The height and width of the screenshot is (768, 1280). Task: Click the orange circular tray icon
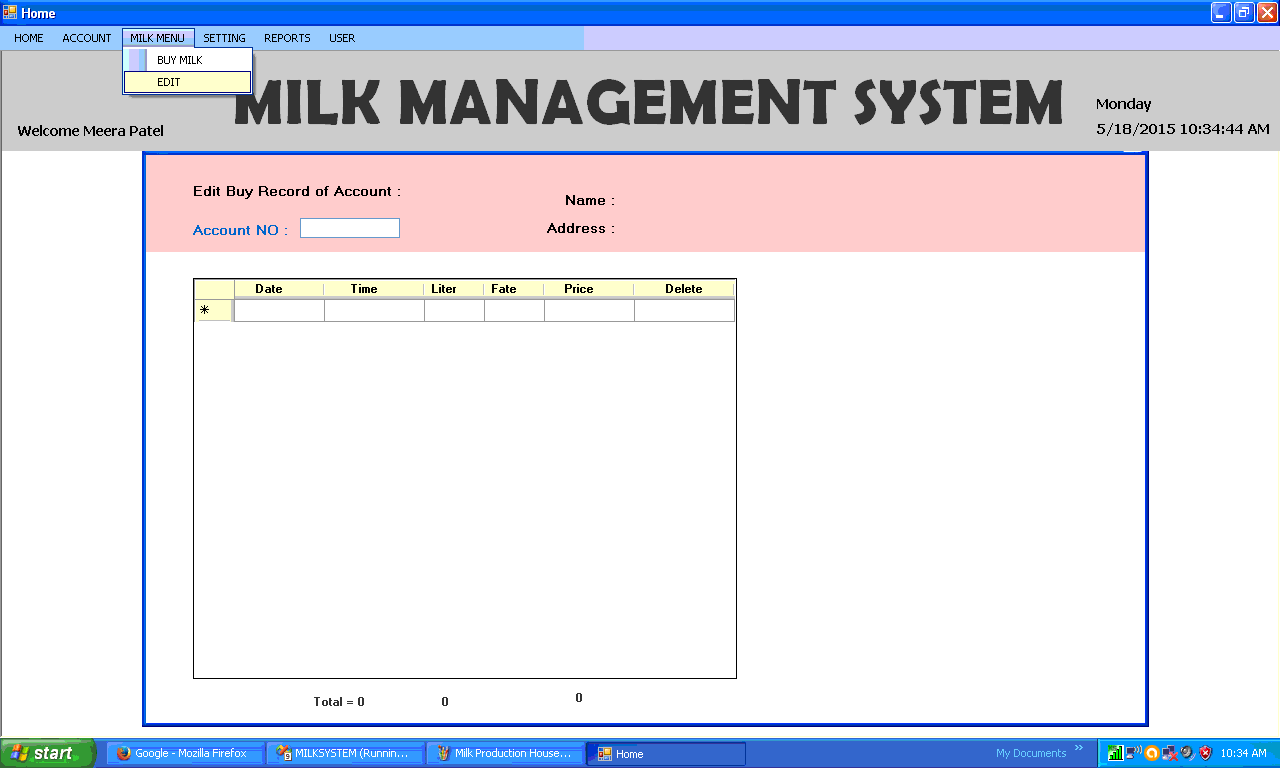pos(1152,753)
